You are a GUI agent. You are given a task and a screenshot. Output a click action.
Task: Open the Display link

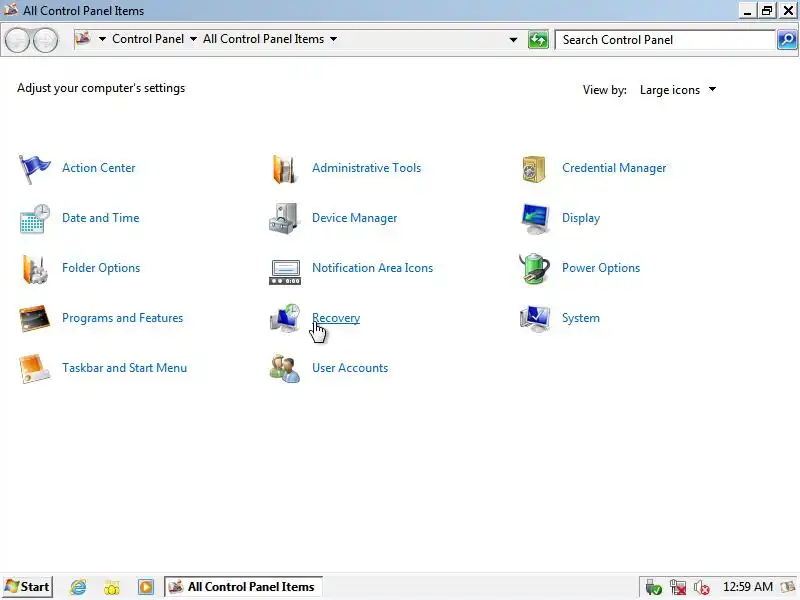[581, 218]
